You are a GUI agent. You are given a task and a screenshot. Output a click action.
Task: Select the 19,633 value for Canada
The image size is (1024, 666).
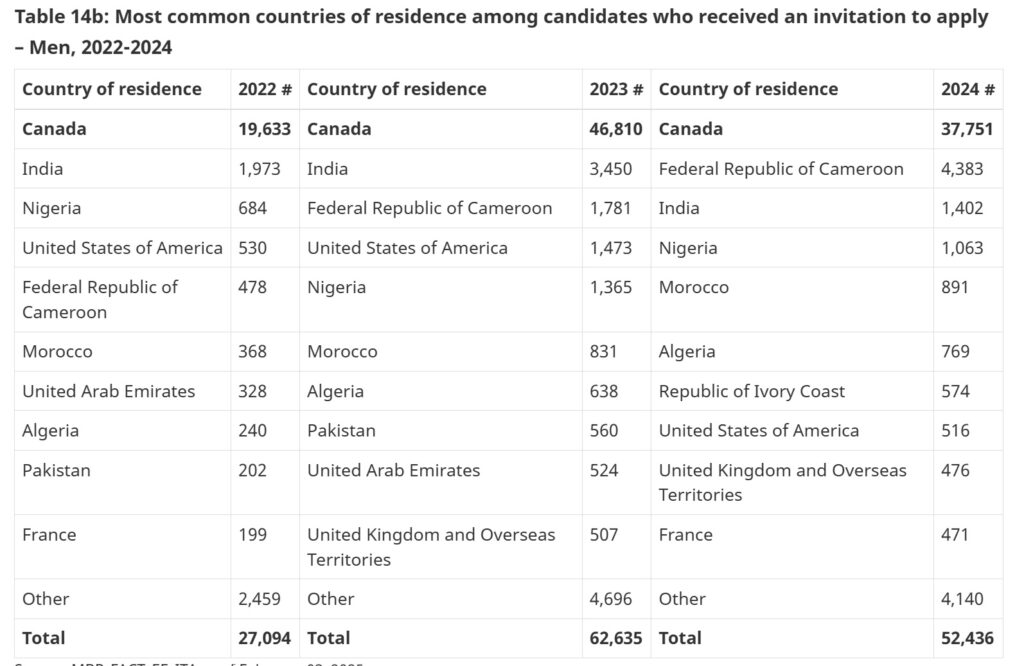265,129
